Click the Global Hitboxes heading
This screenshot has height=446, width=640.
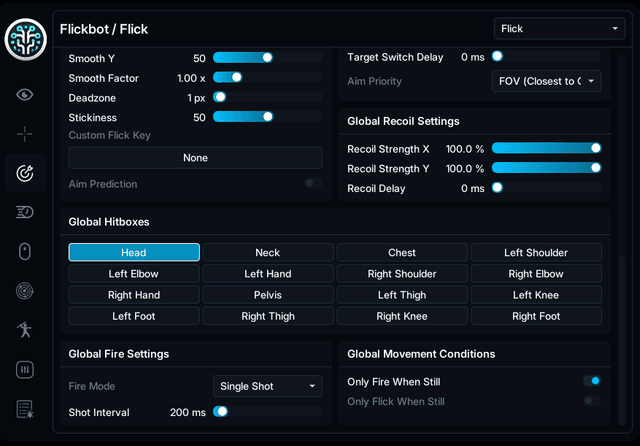[109, 222]
